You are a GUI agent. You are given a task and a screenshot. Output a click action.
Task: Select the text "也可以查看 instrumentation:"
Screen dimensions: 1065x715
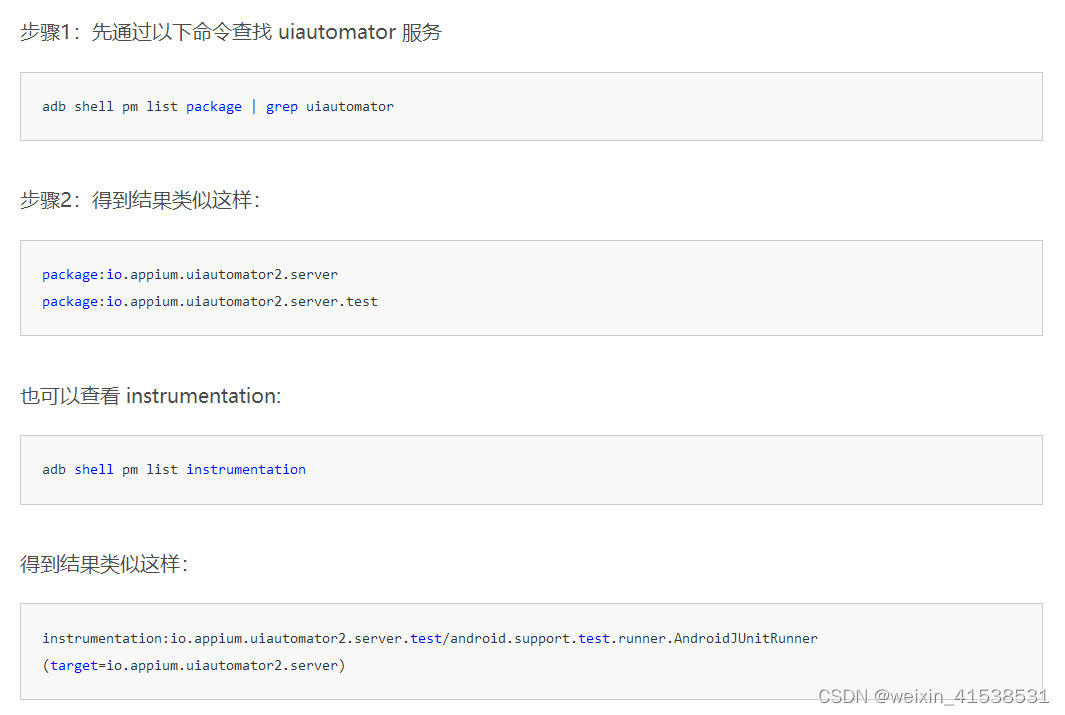pos(148,396)
